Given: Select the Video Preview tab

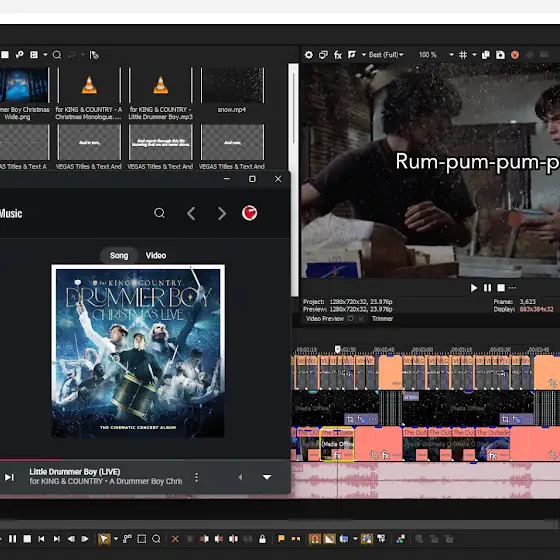Looking at the screenshot, I should pyautogui.click(x=325, y=319).
